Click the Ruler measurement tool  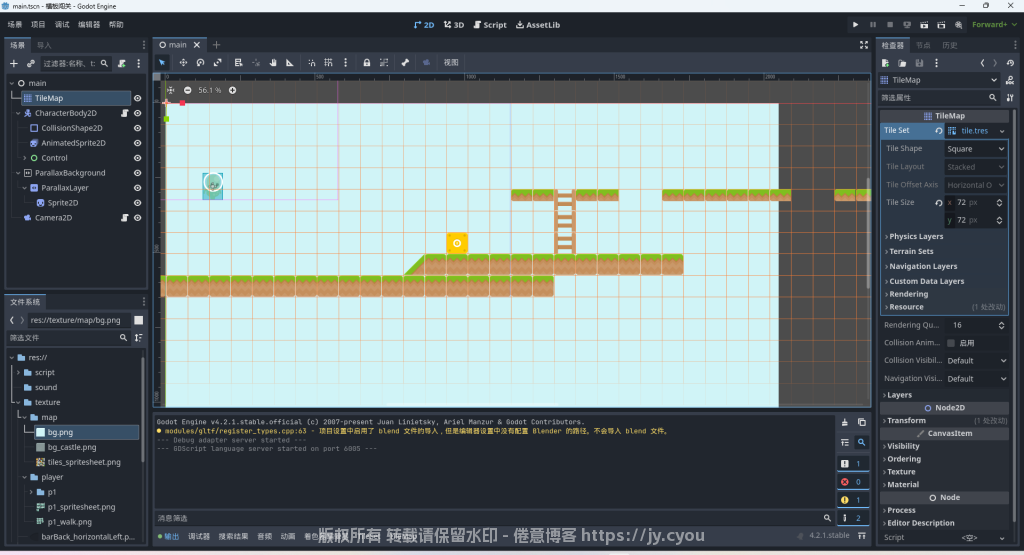pos(290,62)
